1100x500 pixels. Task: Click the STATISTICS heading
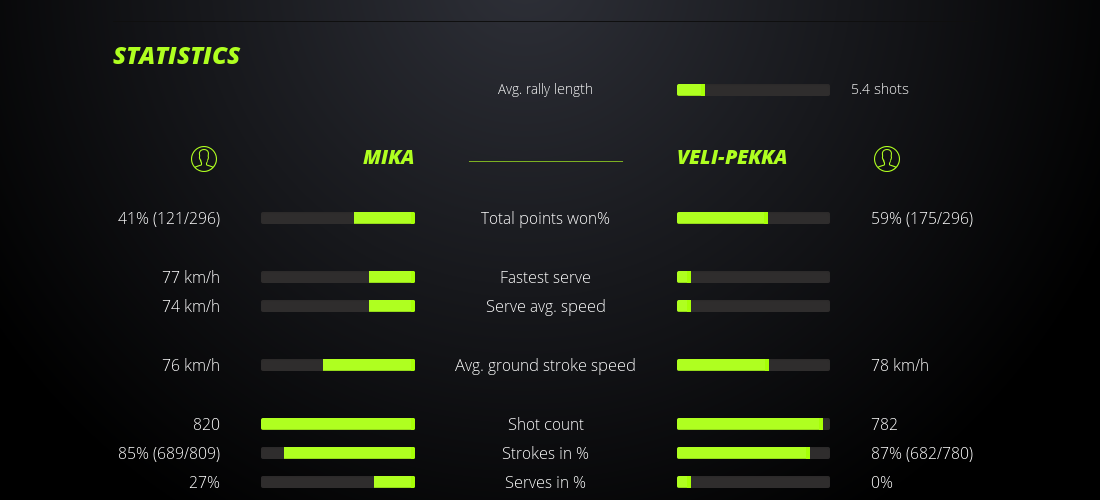pos(177,56)
